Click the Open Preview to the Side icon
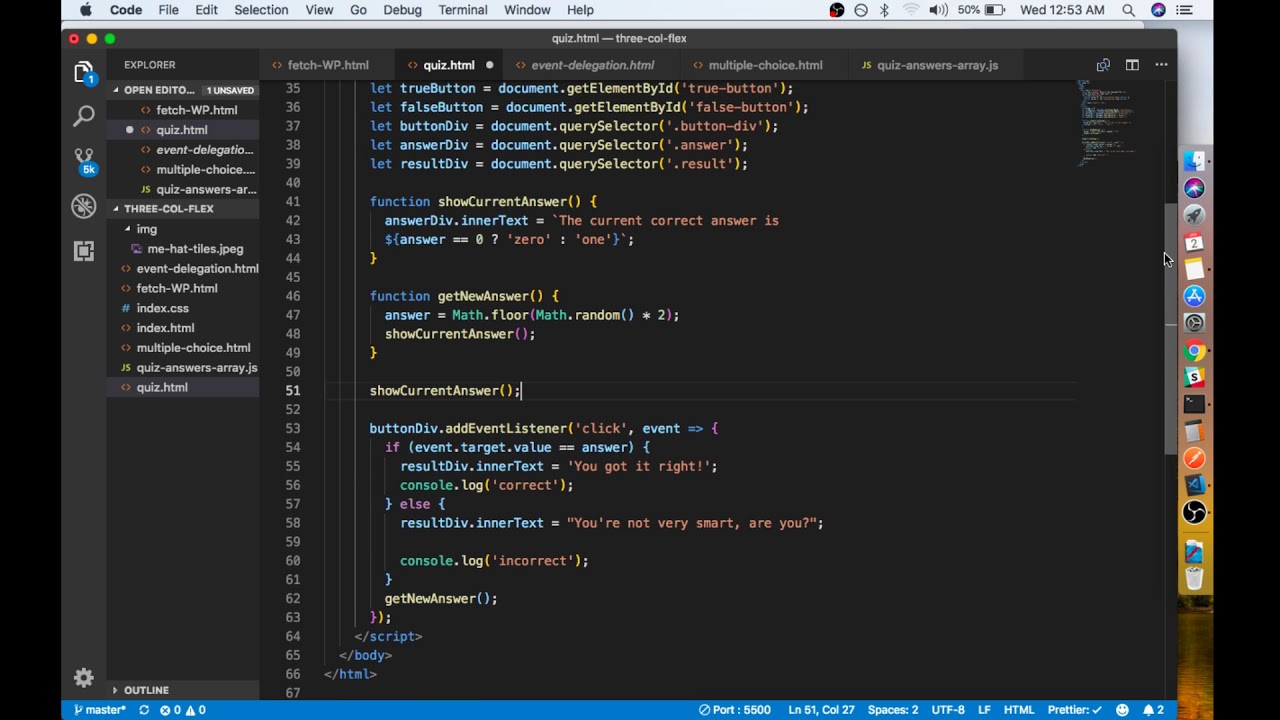 [1103, 65]
